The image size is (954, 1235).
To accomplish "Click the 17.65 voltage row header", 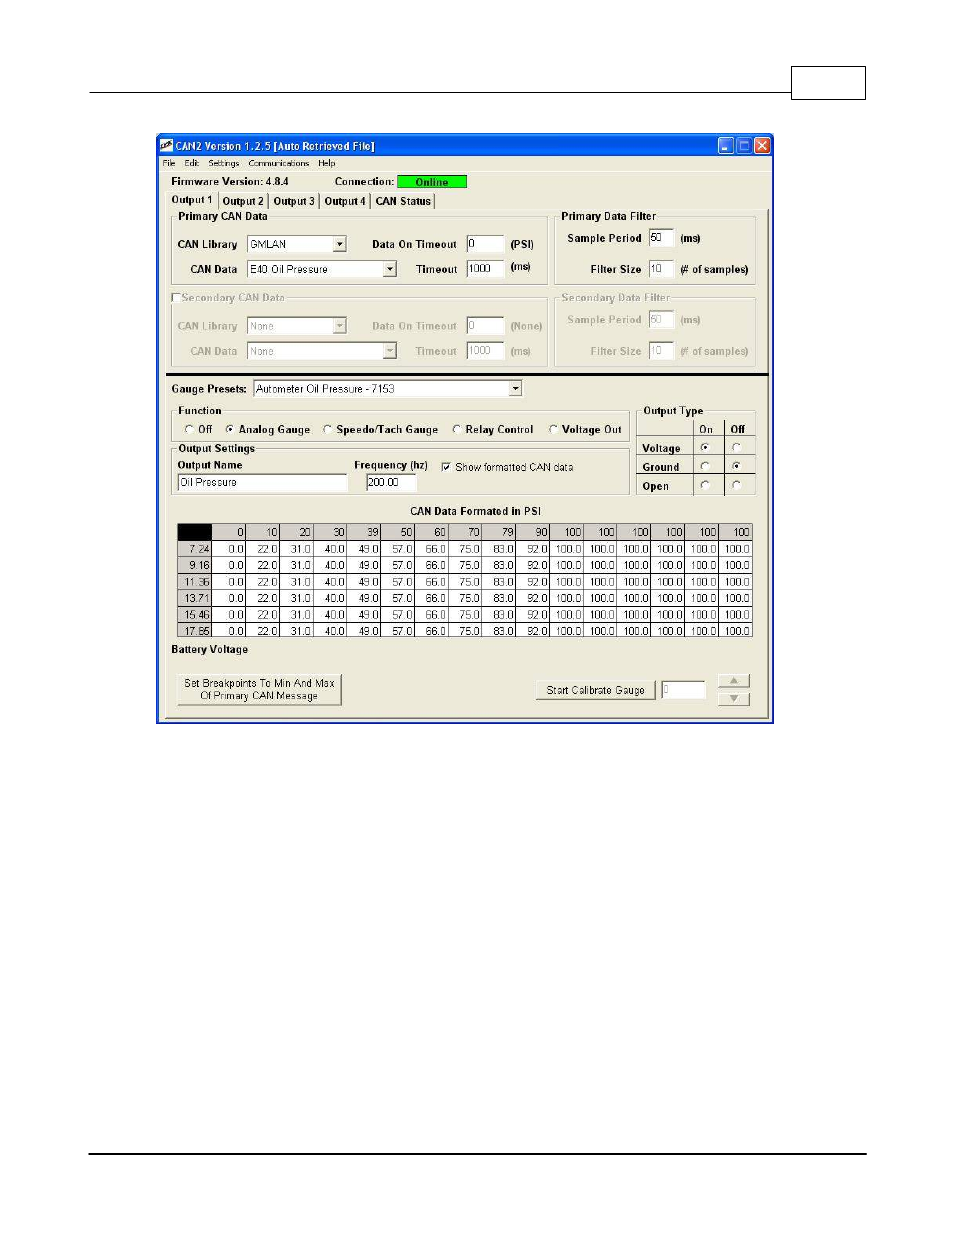I will (195, 631).
